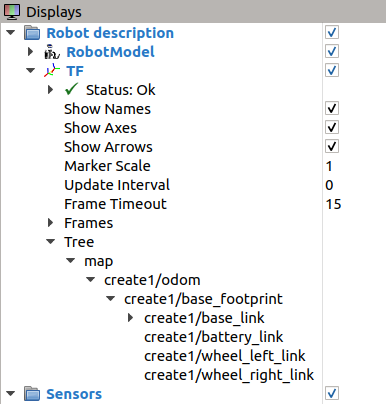
Task: Click the Show Names property label
Action: click(107, 109)
